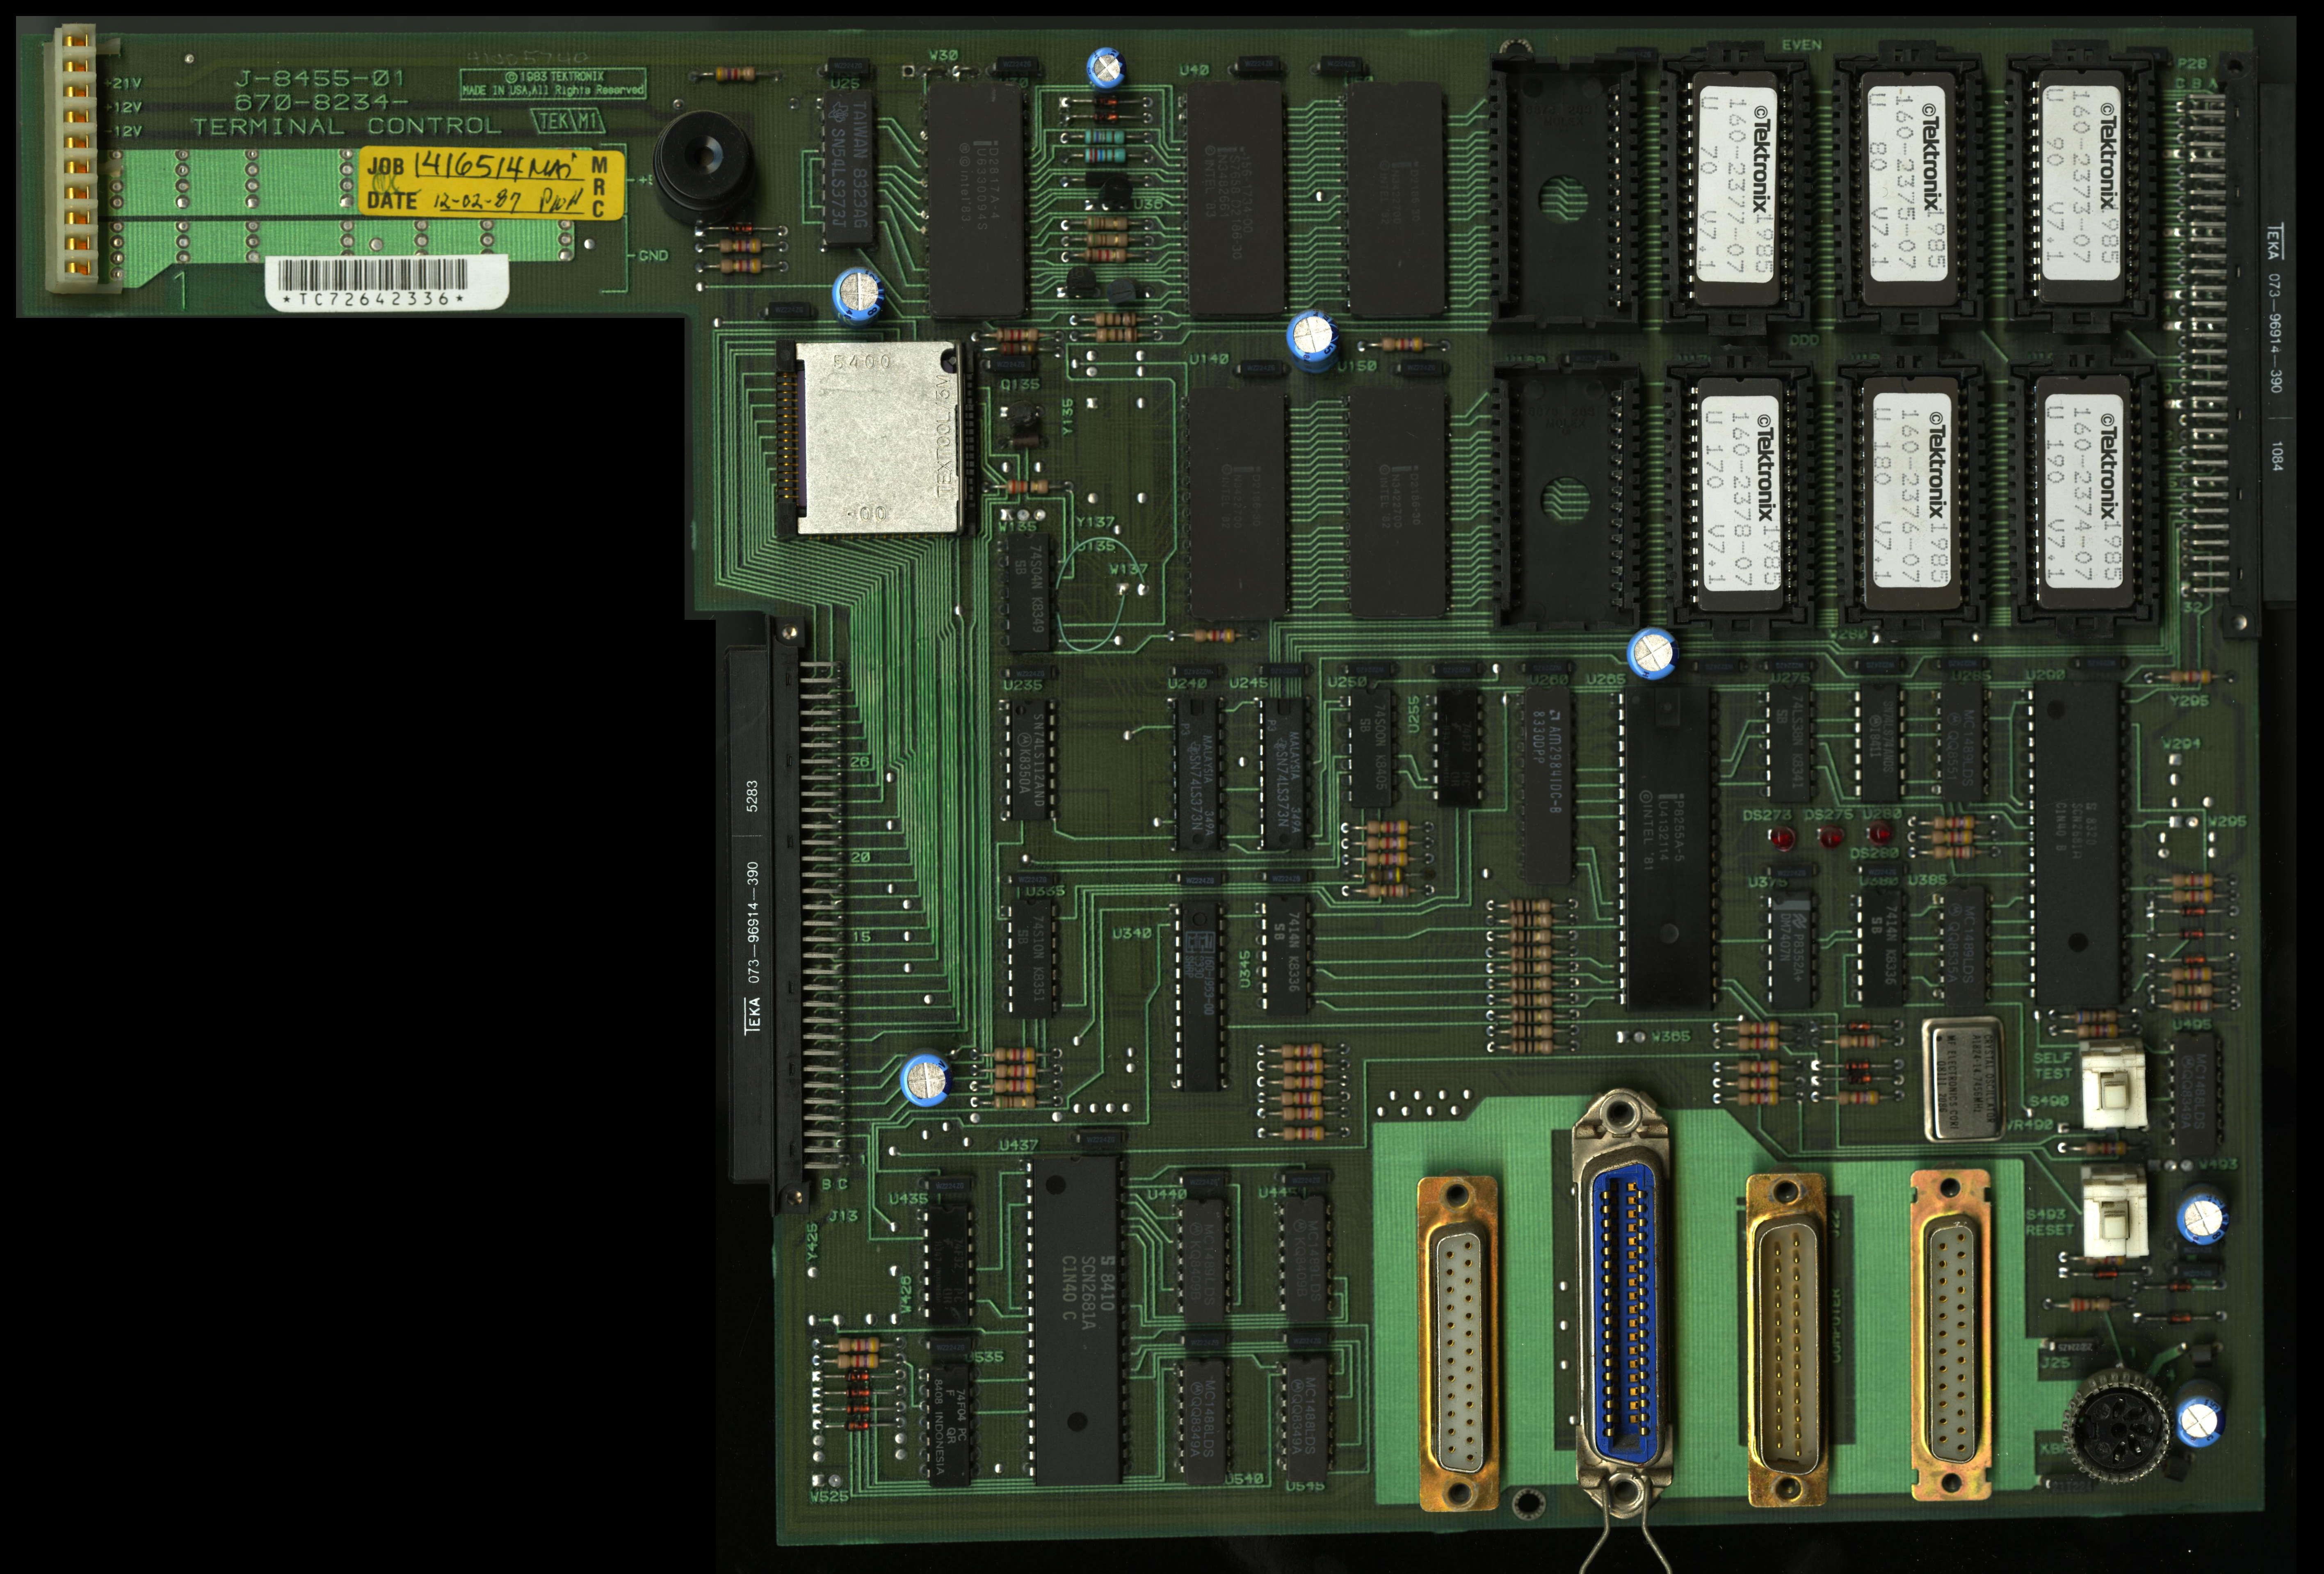Viewport: 2324px width, 1574px height.
Task: Click the large SCN2681A chip at U437
Action: click(x=1078, y=1320)
